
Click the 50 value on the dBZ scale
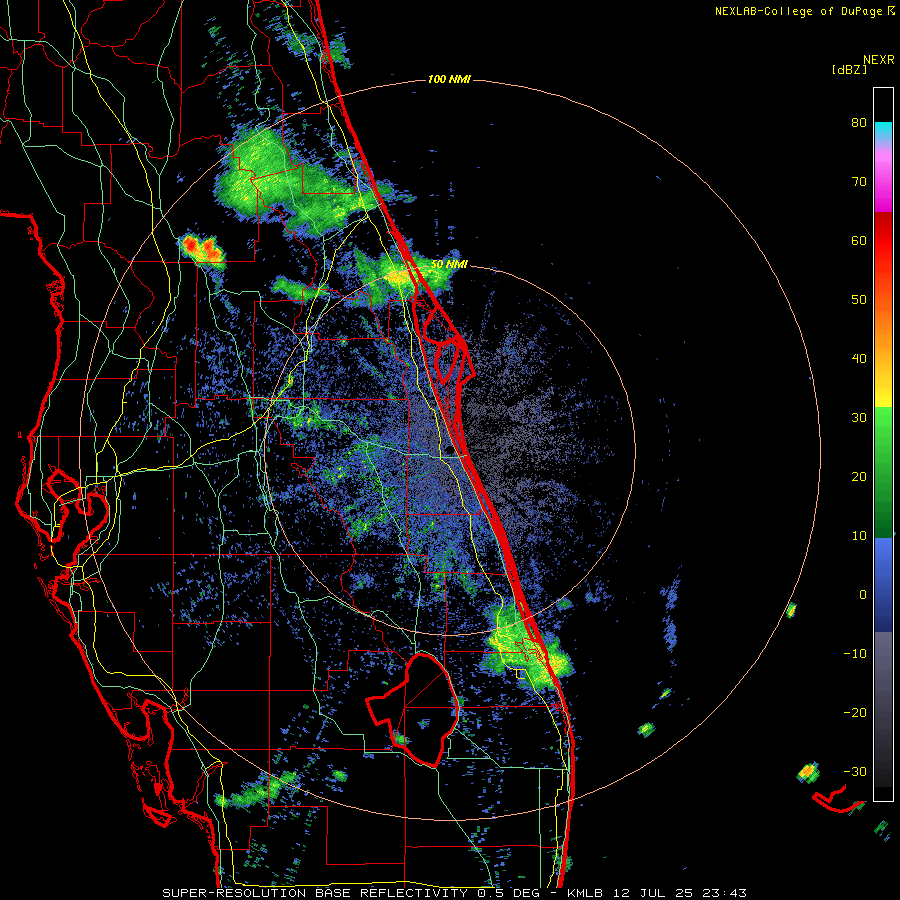pyautogui.click(x=859, y=300)
